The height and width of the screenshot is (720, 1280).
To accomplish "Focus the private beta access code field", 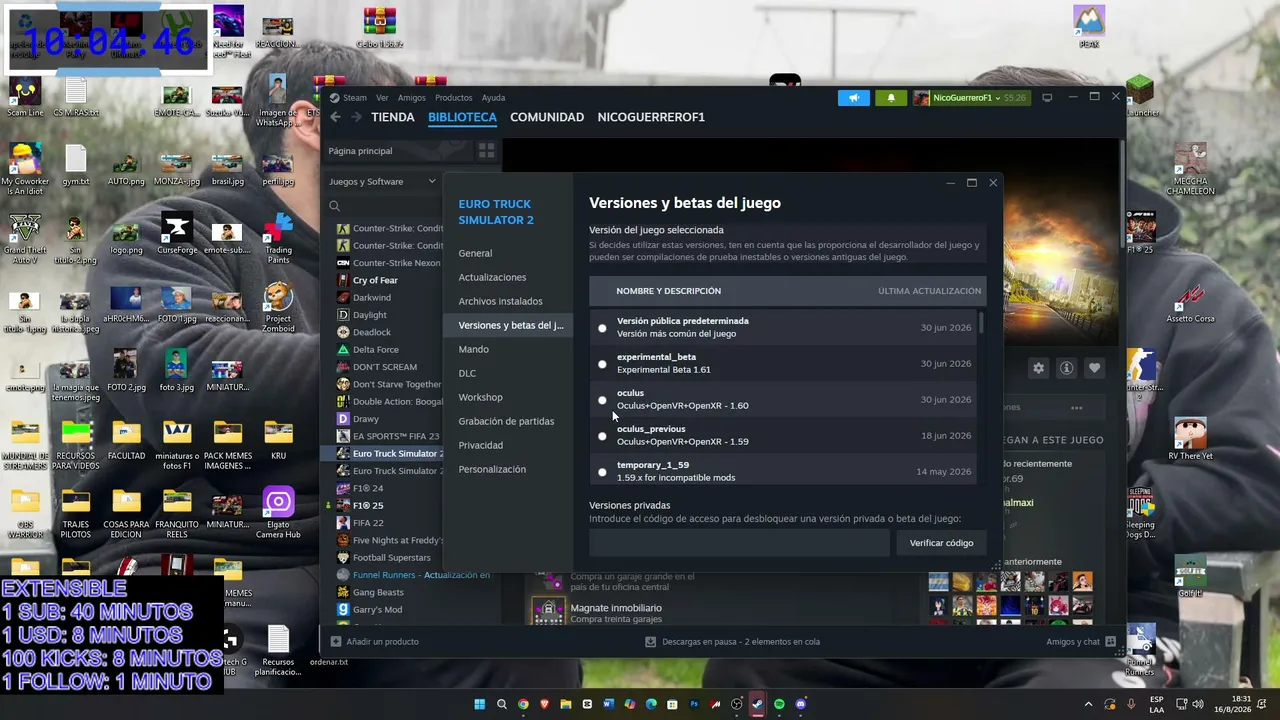I will pos(739,543).
